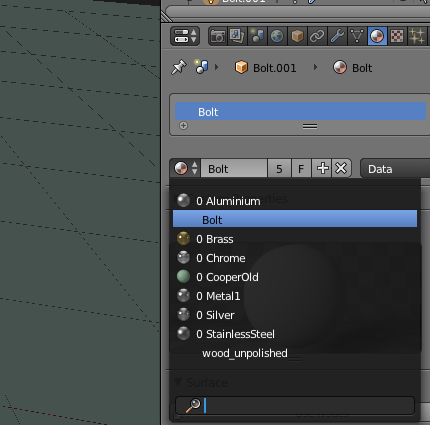Toggle fake user F button
The height and width of the screenshot is (425, 430).
(301, 169)
